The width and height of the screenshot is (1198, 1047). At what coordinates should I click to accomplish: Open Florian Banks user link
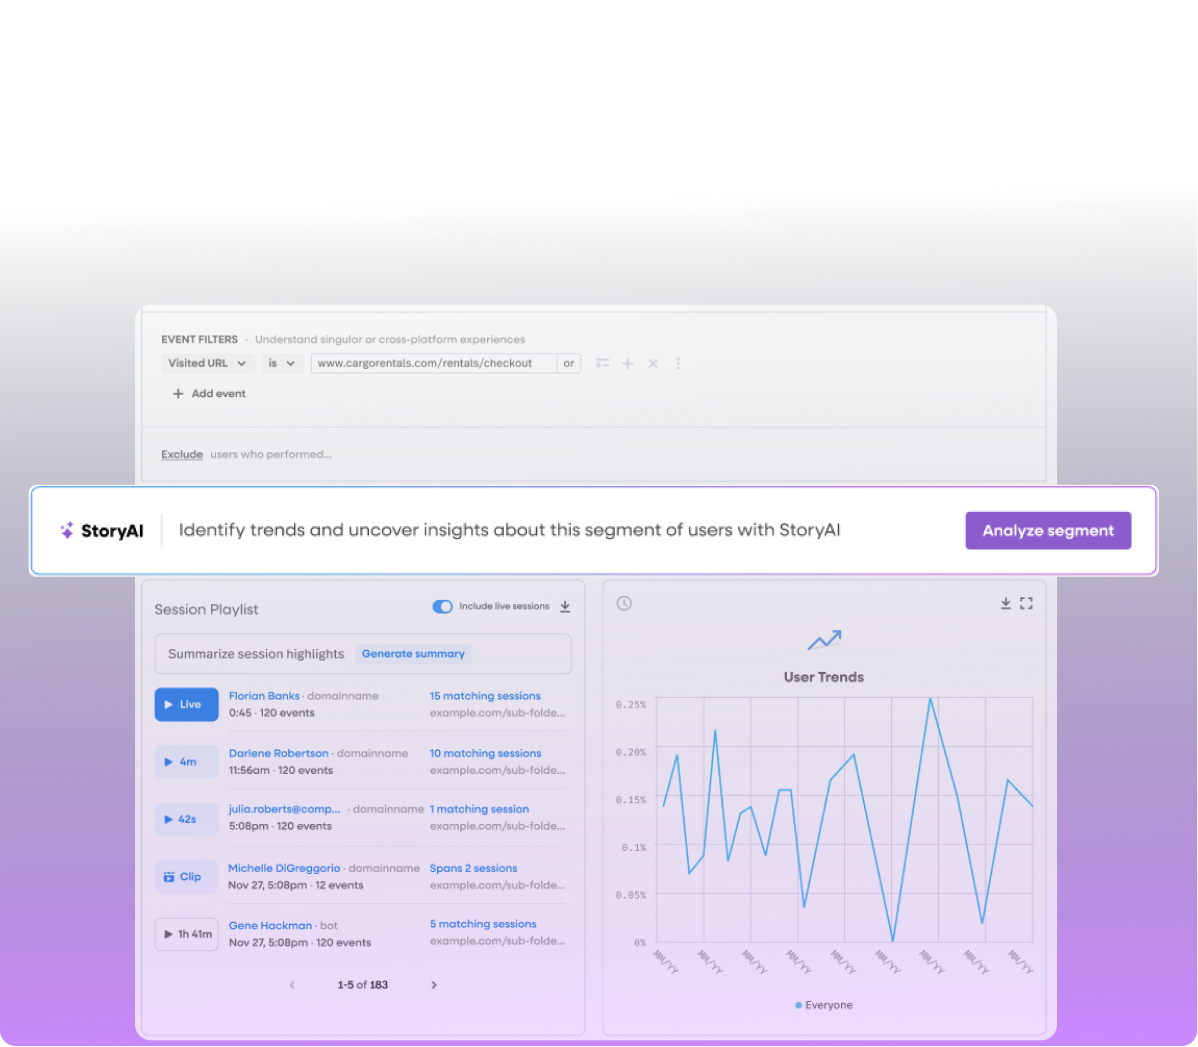[x=264, y=695]
